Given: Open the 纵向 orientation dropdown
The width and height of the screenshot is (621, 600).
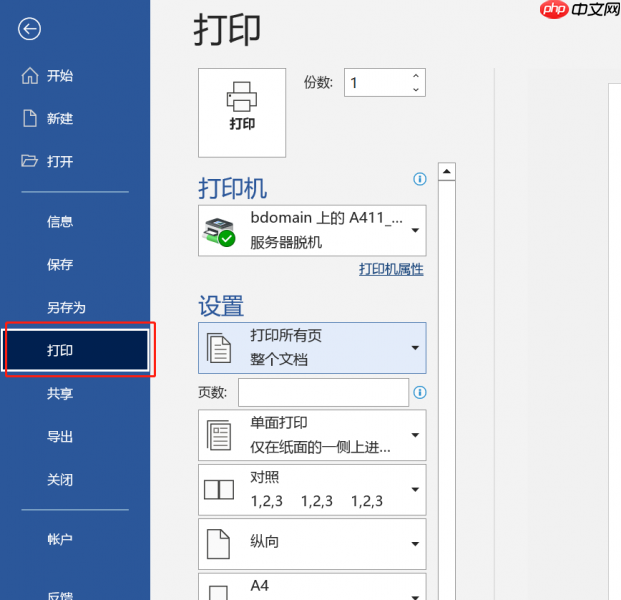Looking at the screenshot, I should (x=312, y=544).
